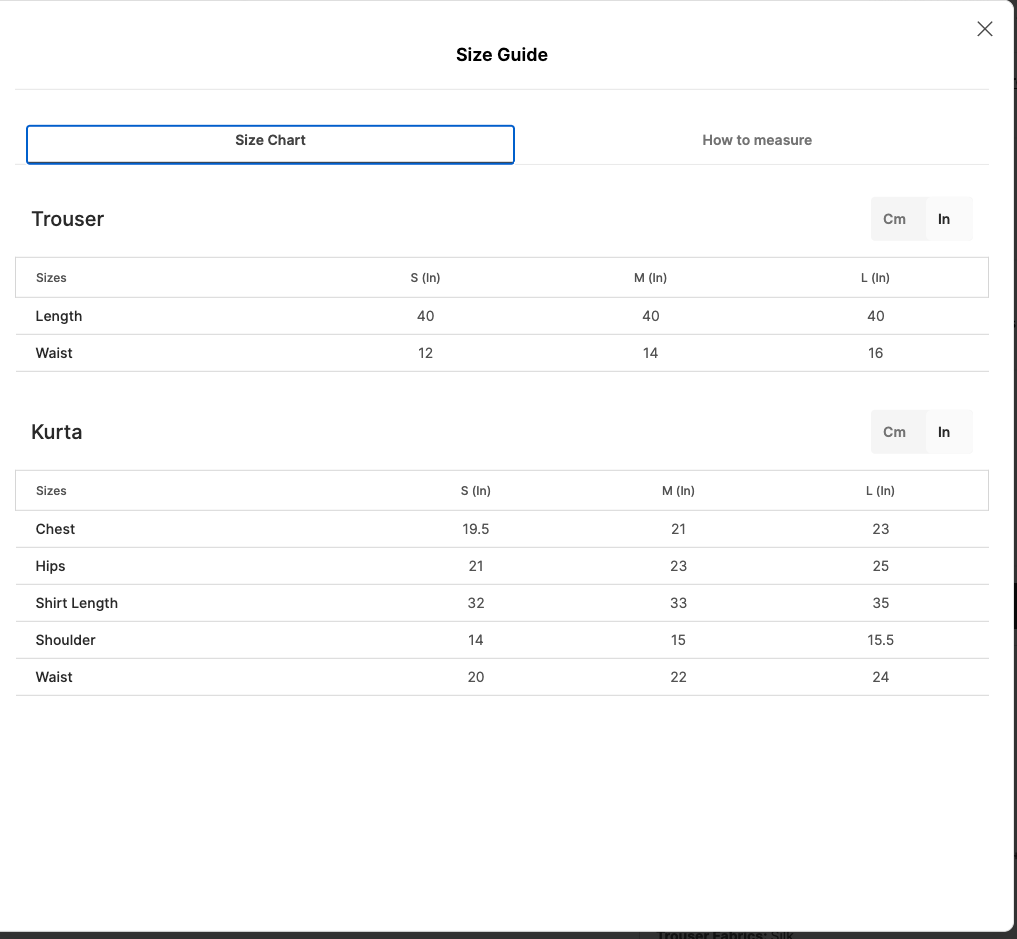Select In units for Trouser table
1017x939 pixels.
coord(944,219)
